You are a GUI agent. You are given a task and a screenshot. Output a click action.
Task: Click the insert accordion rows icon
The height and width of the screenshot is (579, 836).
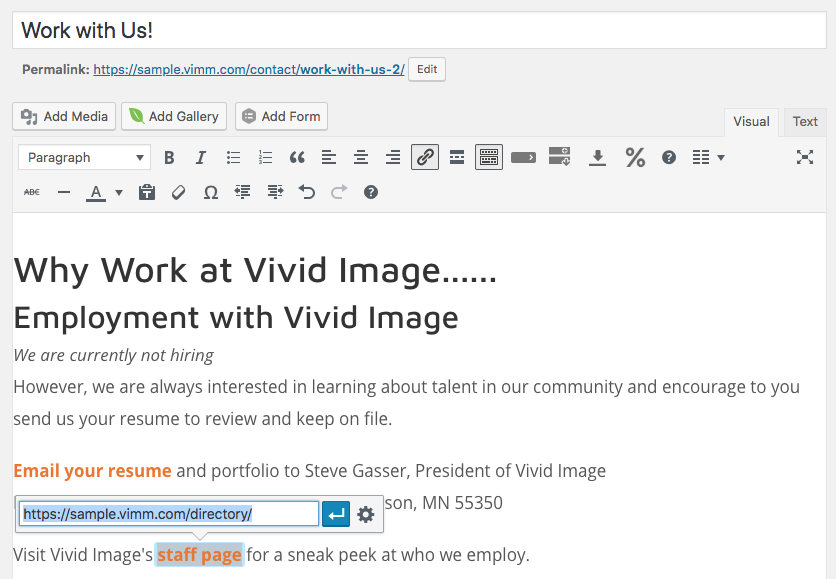point(559,156)
